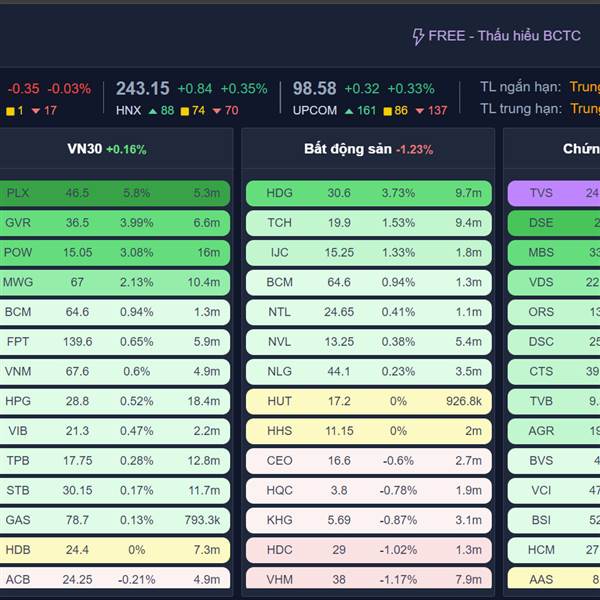The height and width of the screenshot is (600, 600).
Task: Select BCM row in VN30 column
Action: (x=115, y=312)
